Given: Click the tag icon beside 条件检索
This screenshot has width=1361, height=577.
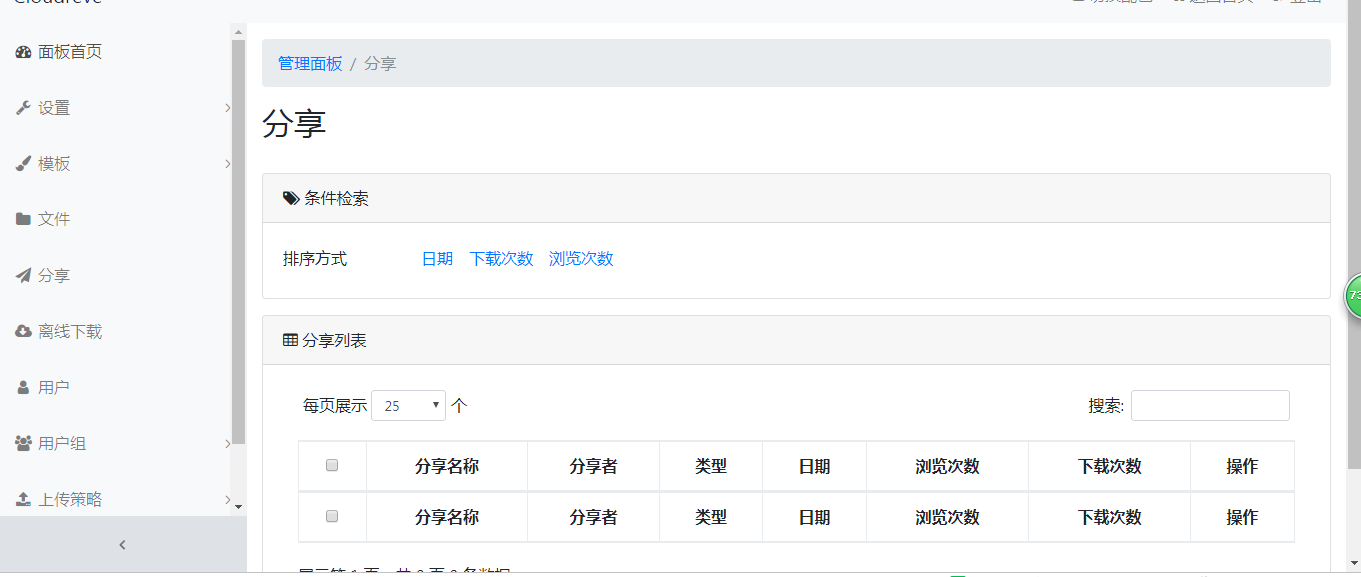Looking at the screenshot, I should click(x=289, y=197).
